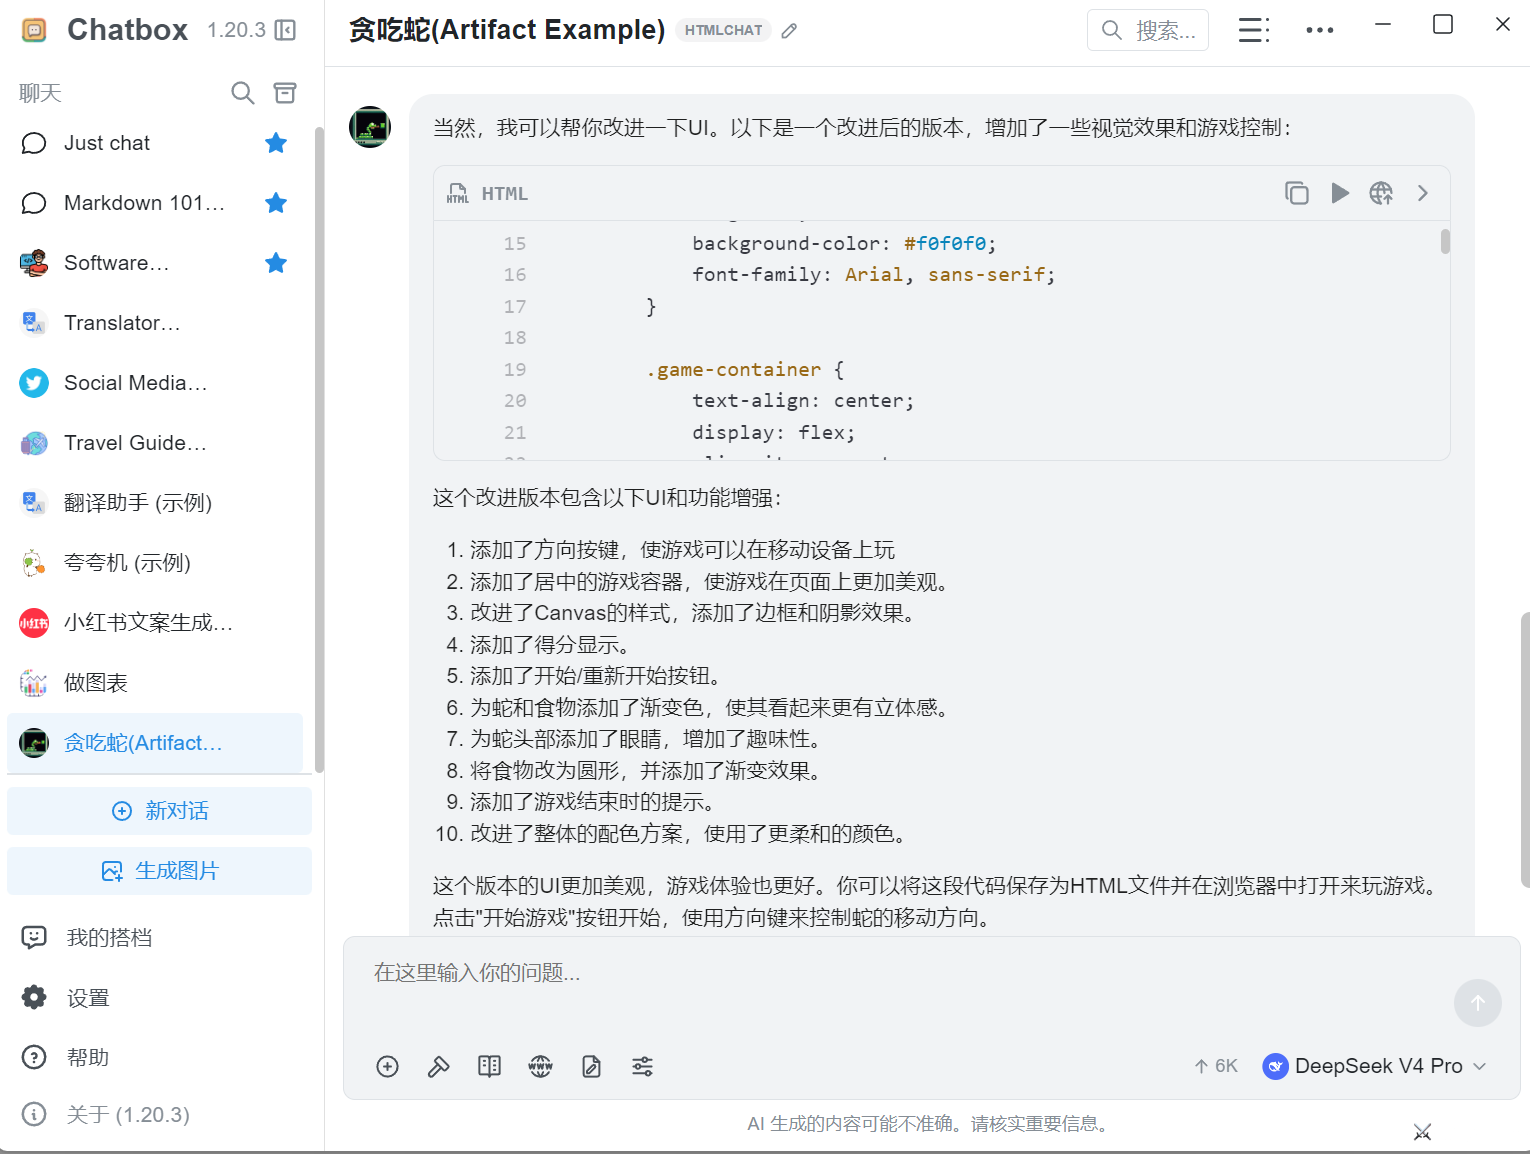Screen dimensions: 1530x1154
Task: Start a new chat with 新对话
Action: click(160, 811)
